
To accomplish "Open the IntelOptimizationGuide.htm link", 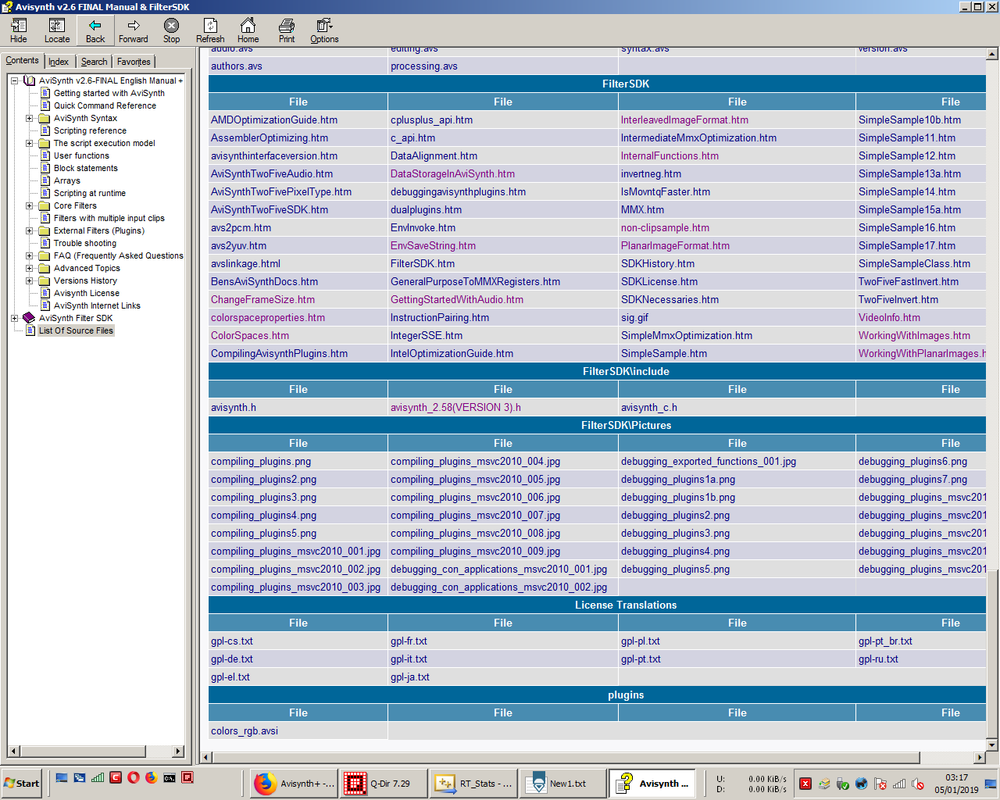I will point(452,353).
